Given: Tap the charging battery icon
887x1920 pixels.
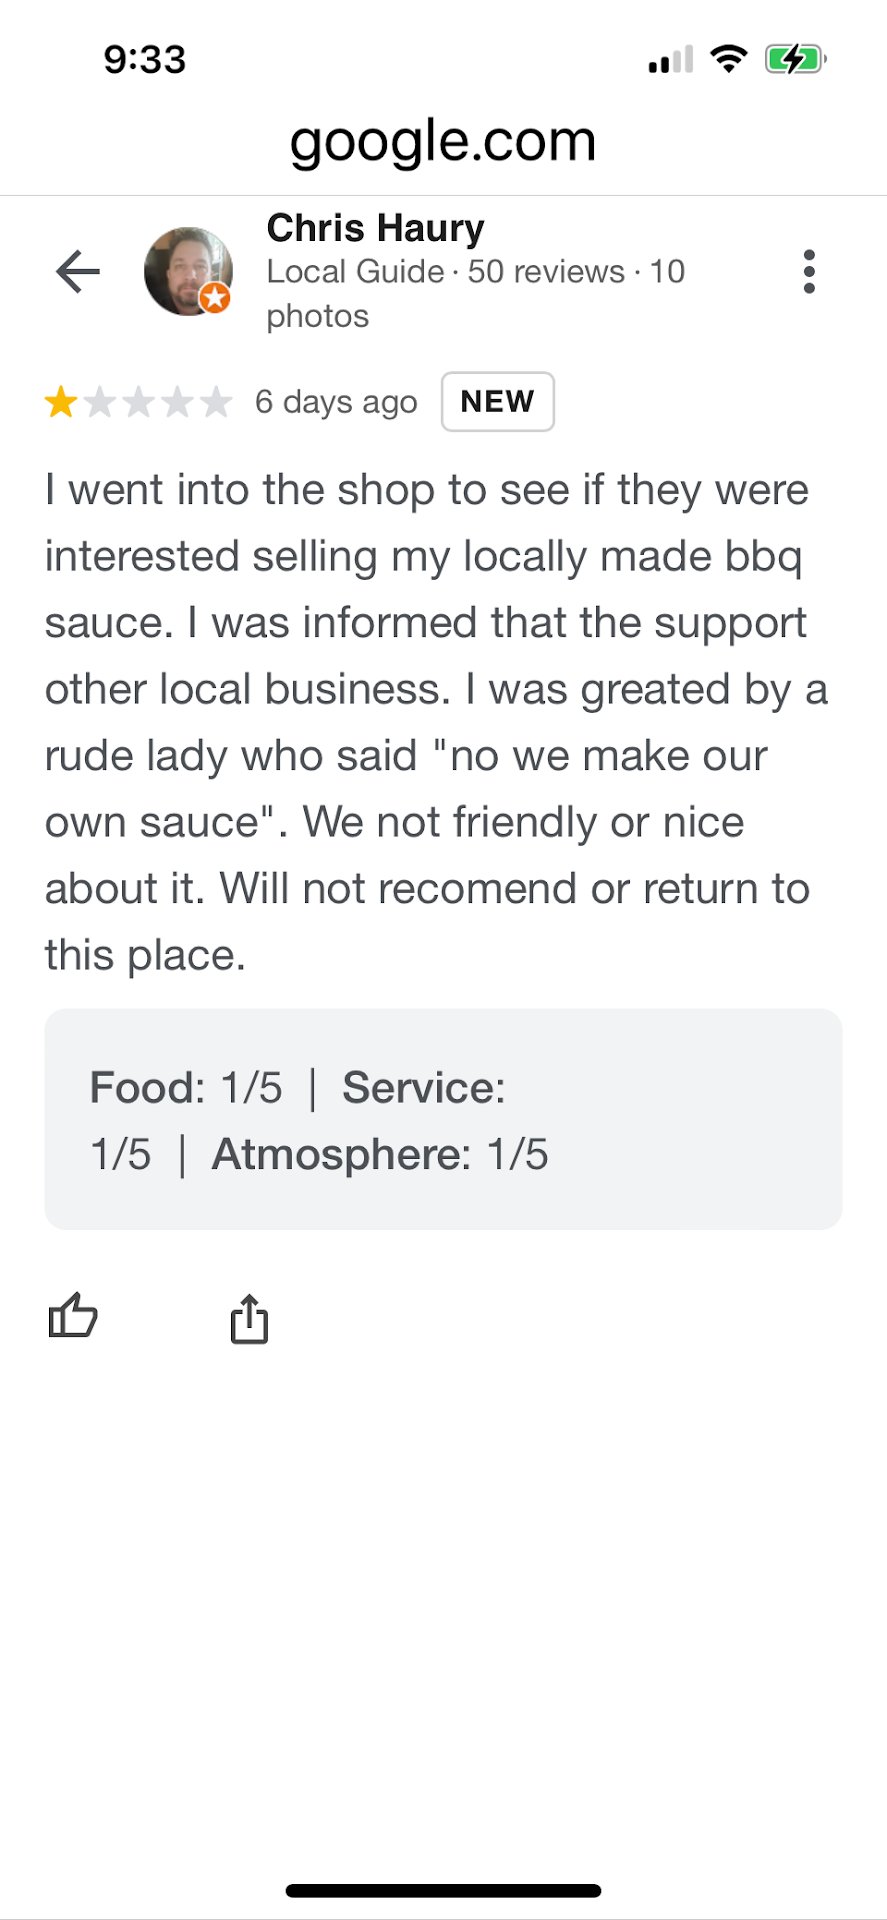Looking at the screenshot, I should pos(794,60).
